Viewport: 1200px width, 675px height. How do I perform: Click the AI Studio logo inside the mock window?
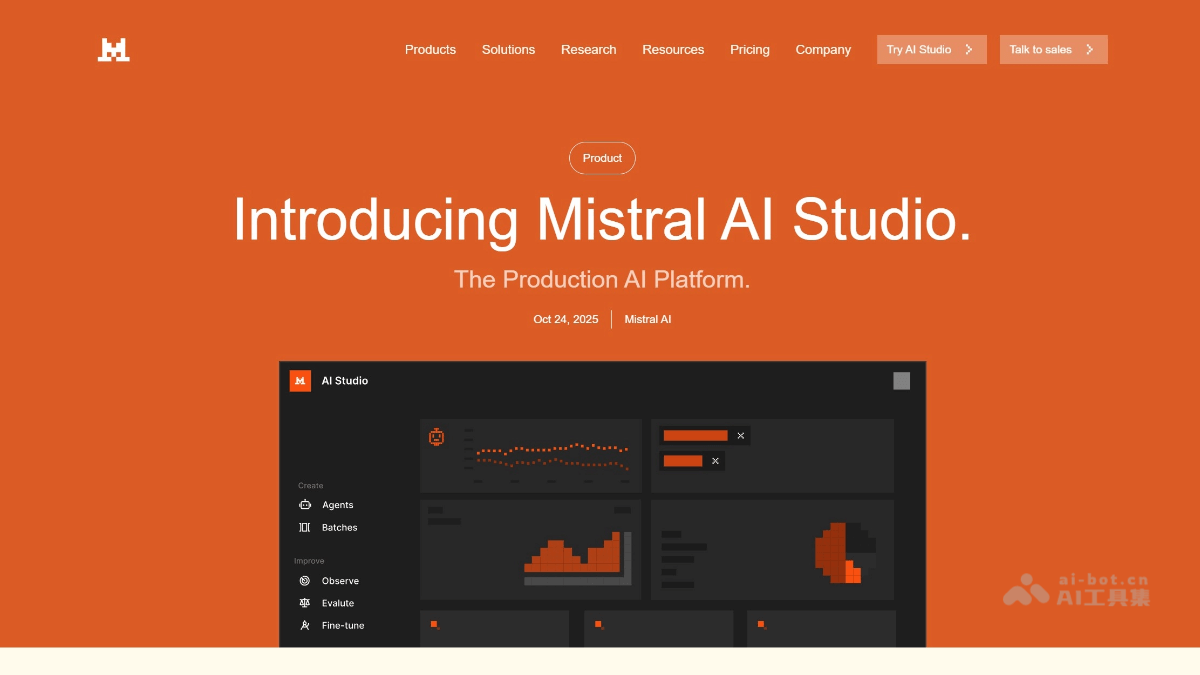(x=300, y=381)
